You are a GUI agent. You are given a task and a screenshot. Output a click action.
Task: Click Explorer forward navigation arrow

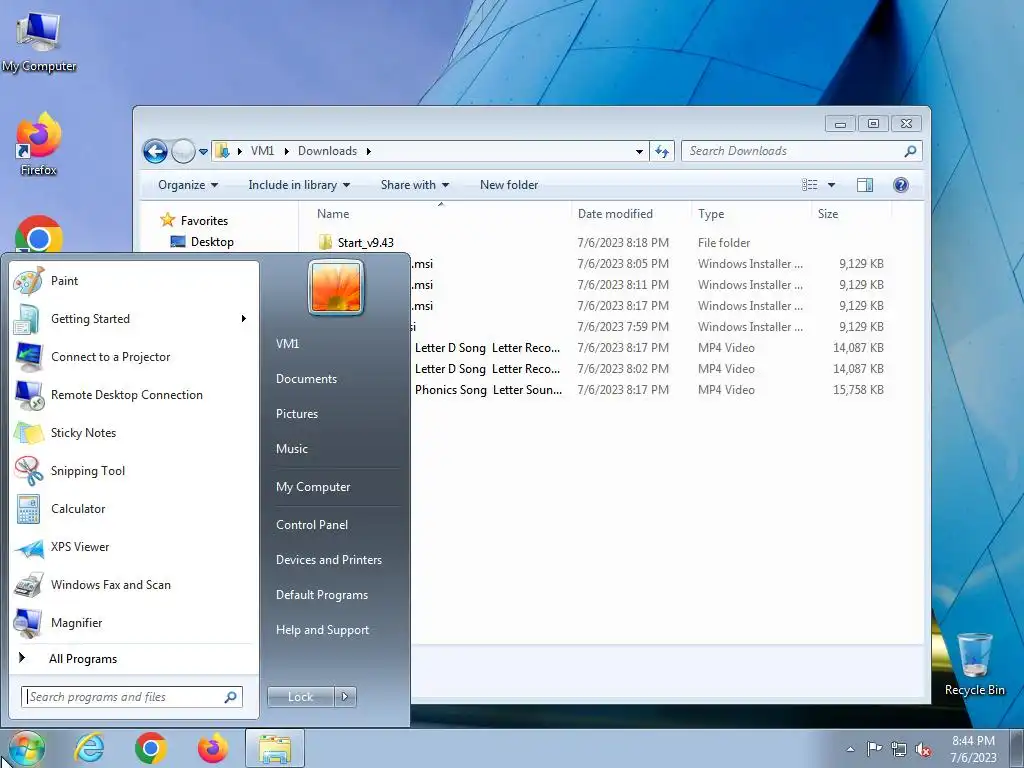coord(183,152)
